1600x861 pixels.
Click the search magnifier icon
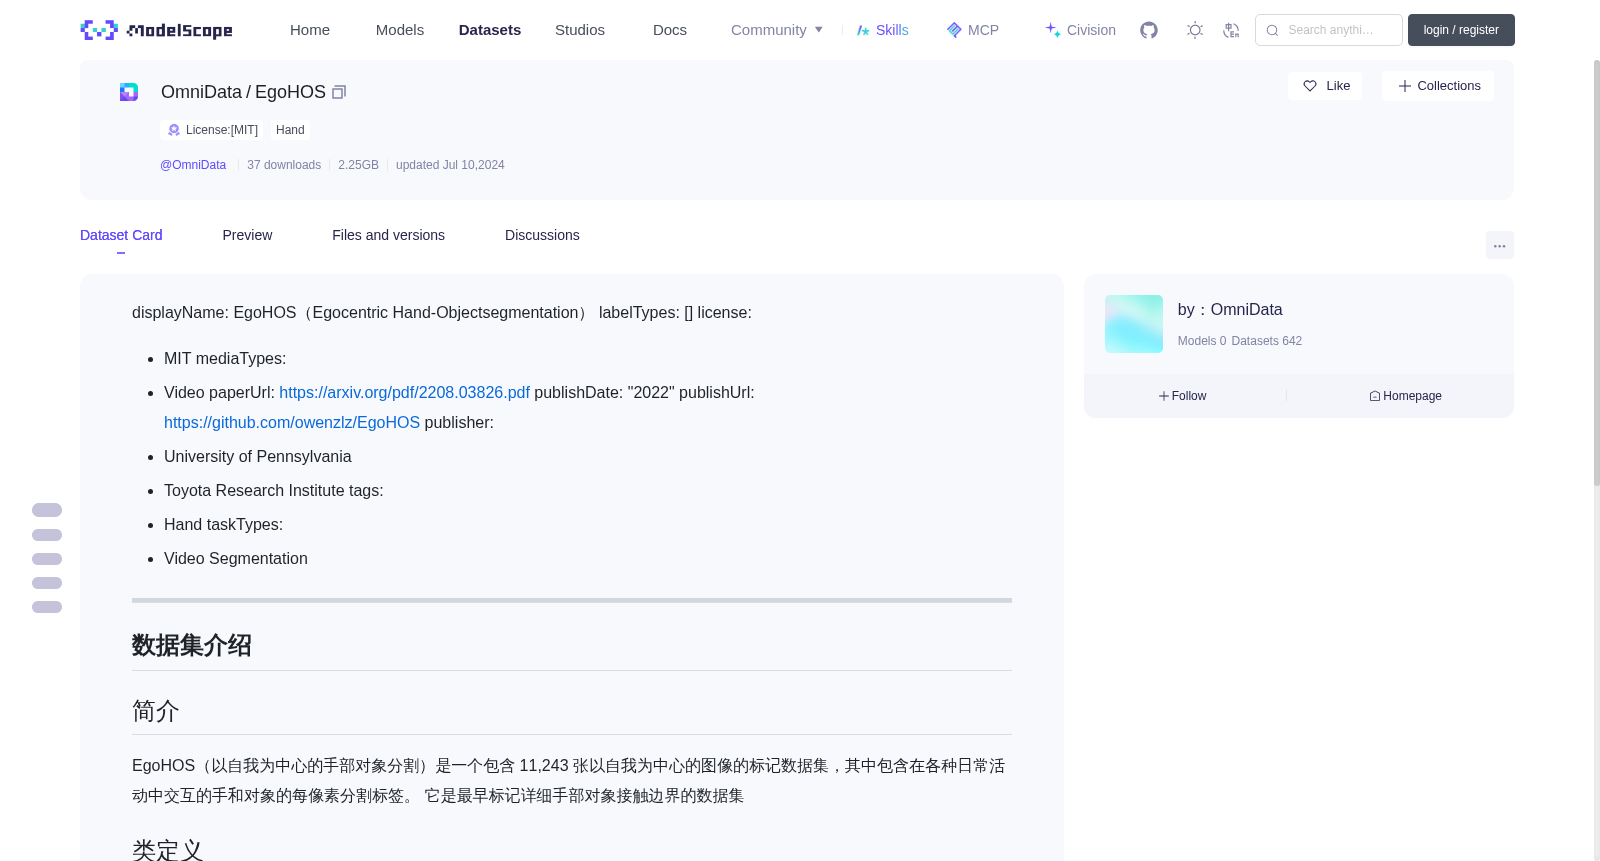pyautogui.click(x=1272, y=30)
